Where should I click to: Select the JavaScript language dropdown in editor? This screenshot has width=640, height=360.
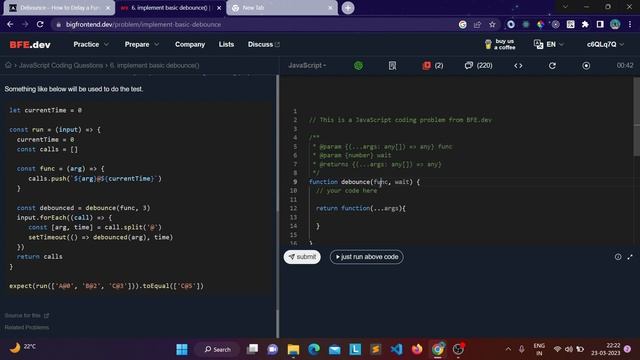click(307, 65)
